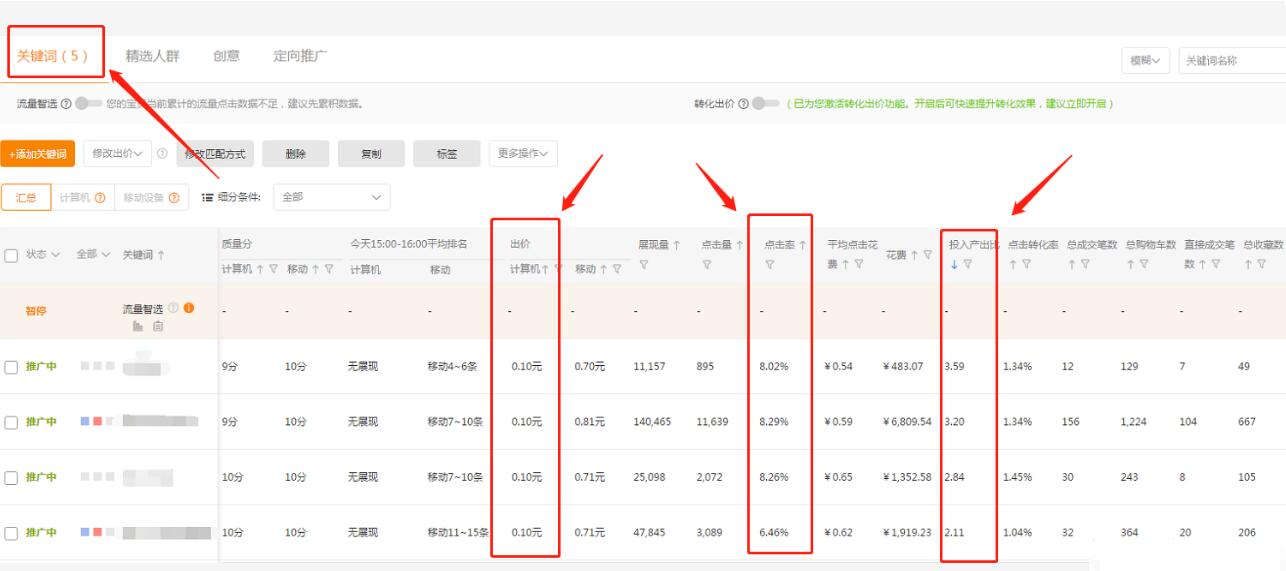The width and height of the screenshot is (1286, 571).
Task: Switch to the 精选人群 tab
Action: click(152, 56)
